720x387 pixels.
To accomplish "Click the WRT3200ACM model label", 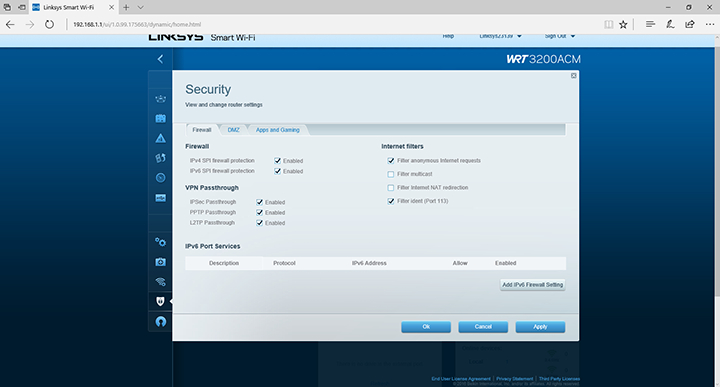I will (544, 59).
